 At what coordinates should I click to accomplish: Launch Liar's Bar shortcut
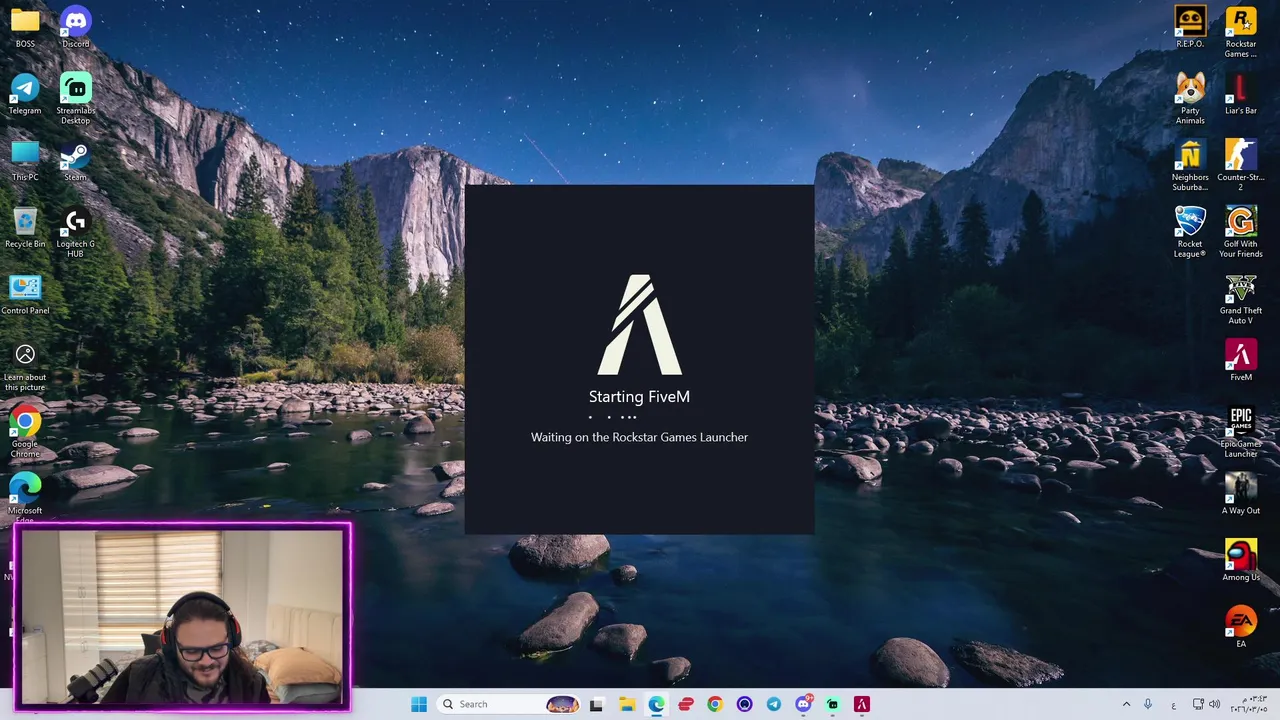coord(1241,94)
